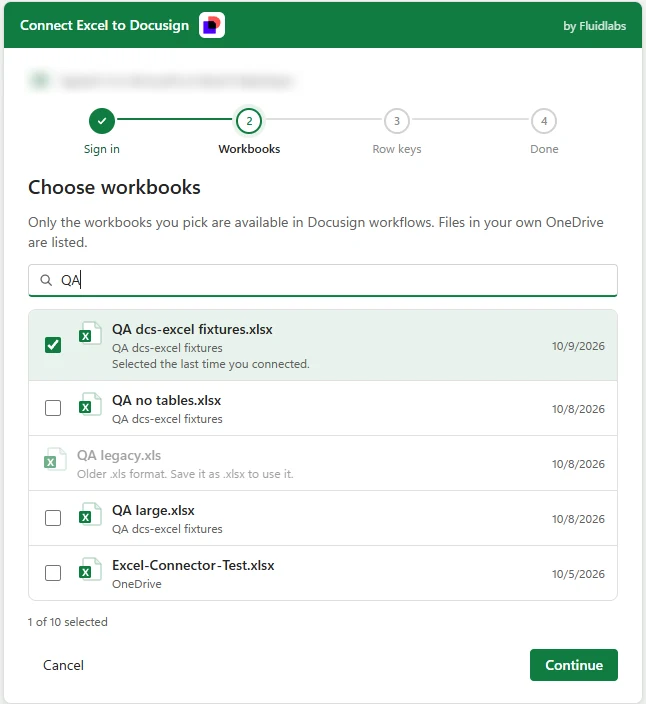Click the date on QA legacy.xls row
Viewport: 646px width, 704px height.
(x=578, y=464)
